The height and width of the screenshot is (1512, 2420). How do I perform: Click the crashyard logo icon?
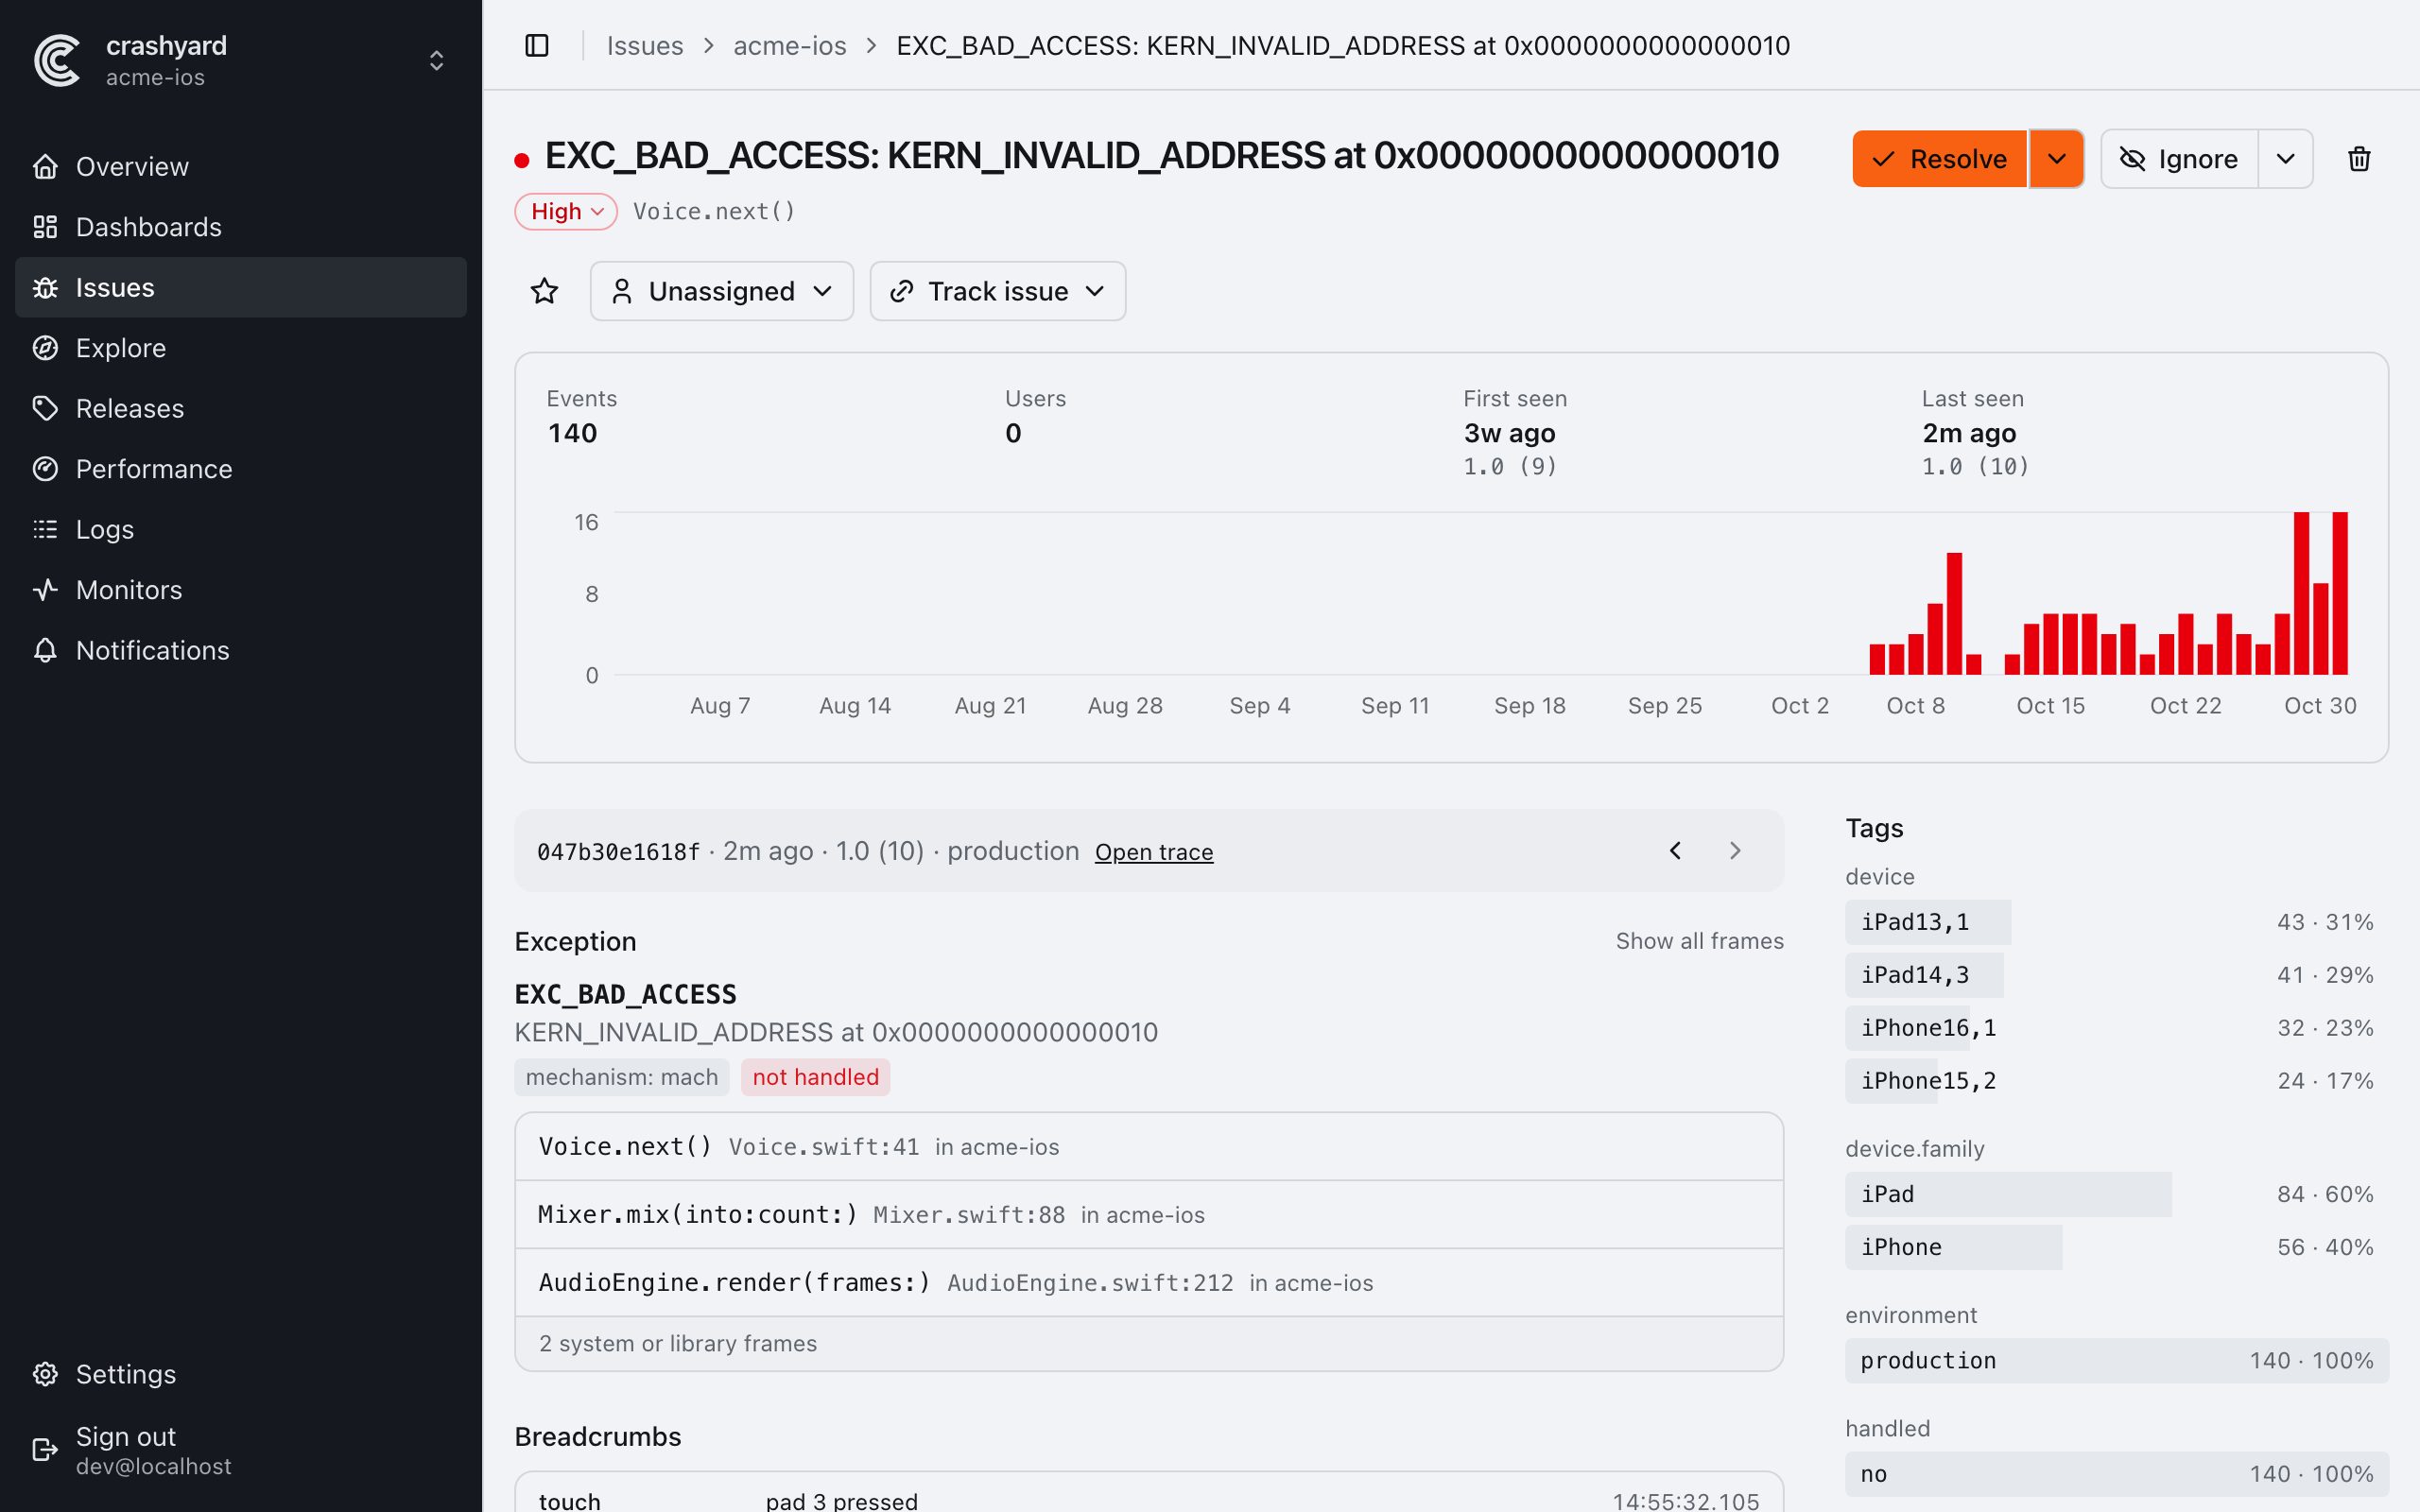[57, 60]
